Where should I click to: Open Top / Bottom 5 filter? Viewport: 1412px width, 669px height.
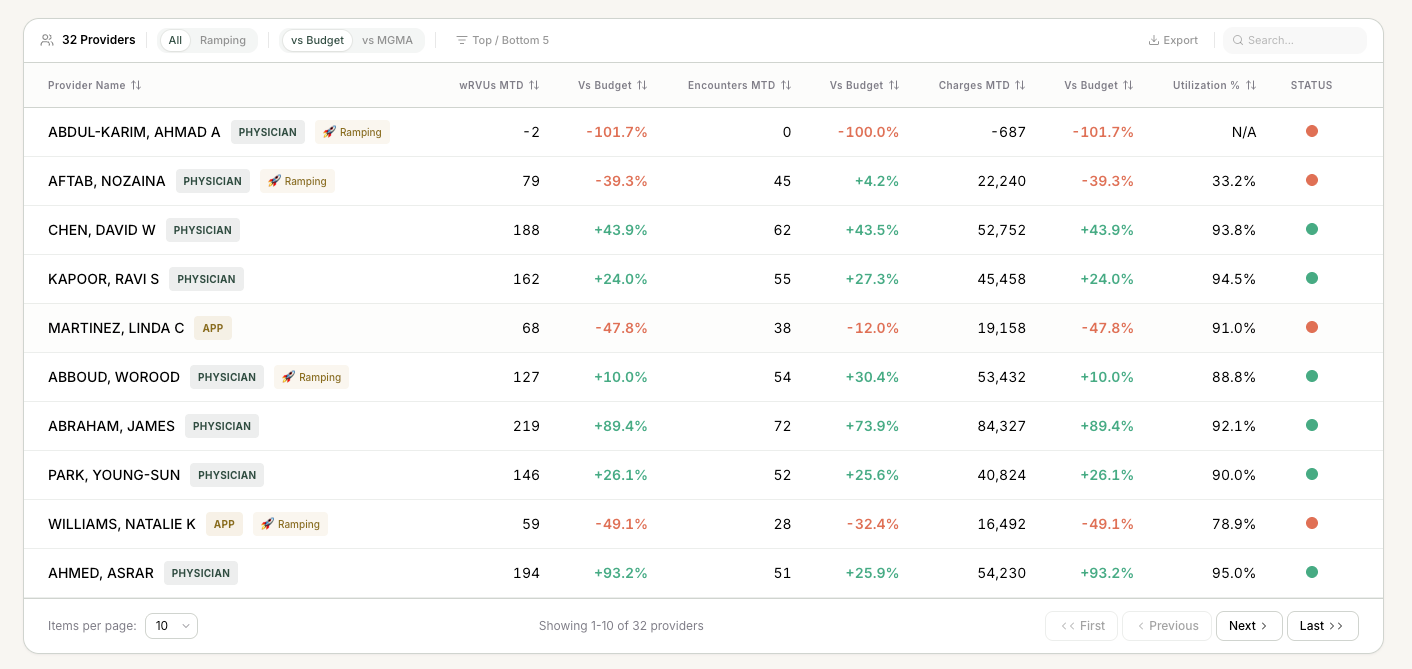pyautogui.click(x=502, y=40)
